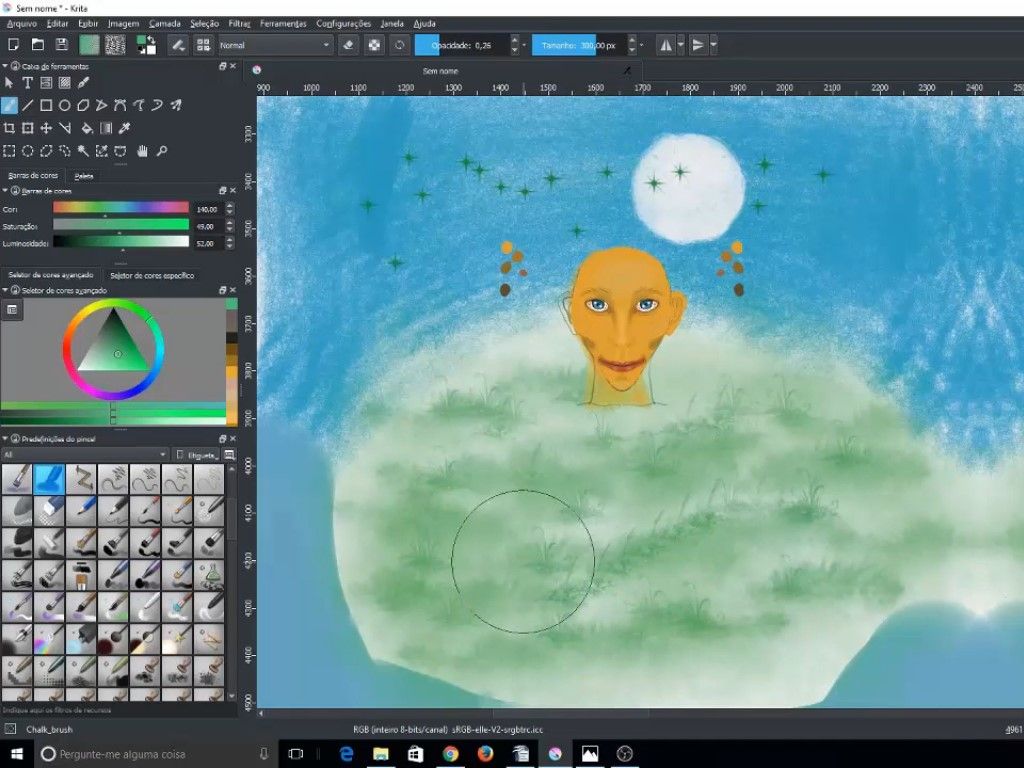Click the Etiqueta button in brush presets
The height and width of the screenshot is (768, 1024).
196,455
